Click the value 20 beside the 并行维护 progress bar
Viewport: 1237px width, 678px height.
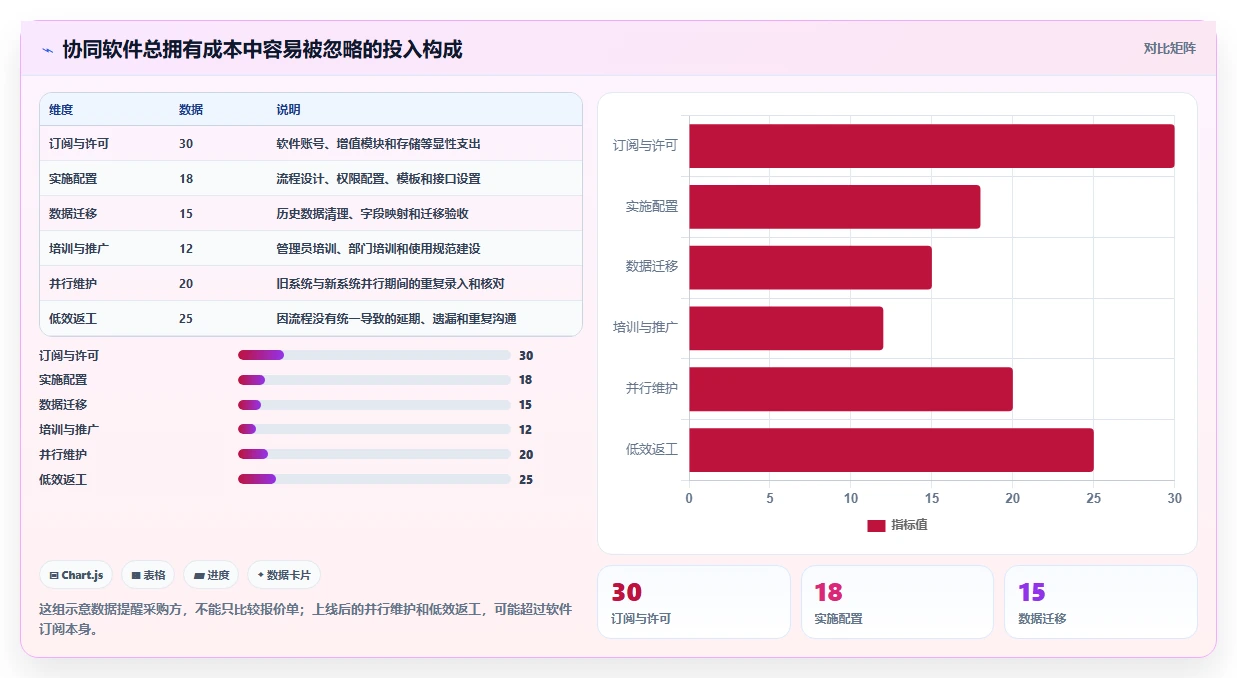click(525, 454)
